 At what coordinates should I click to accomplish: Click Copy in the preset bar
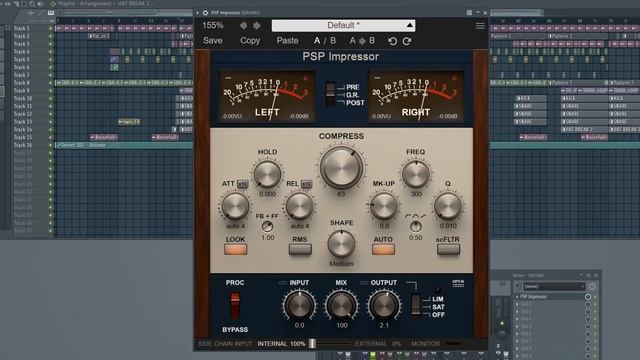250,41
